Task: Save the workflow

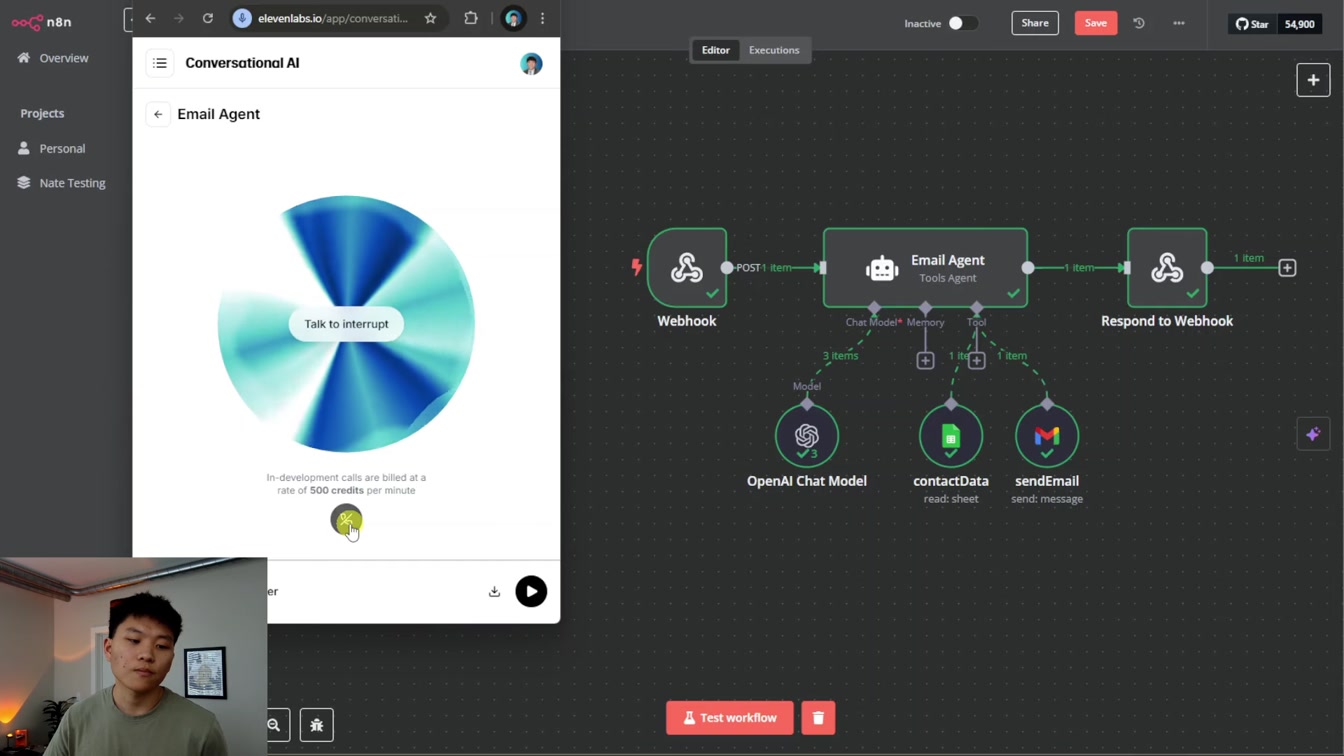Action: click(1096, 23)
